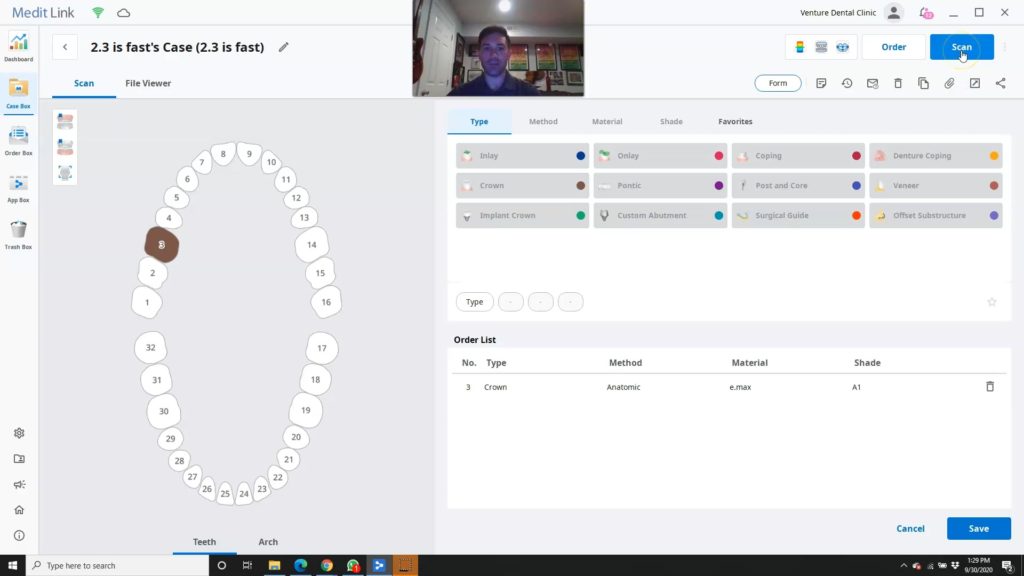Click the Save button
1024x576 pixels.
978,528
